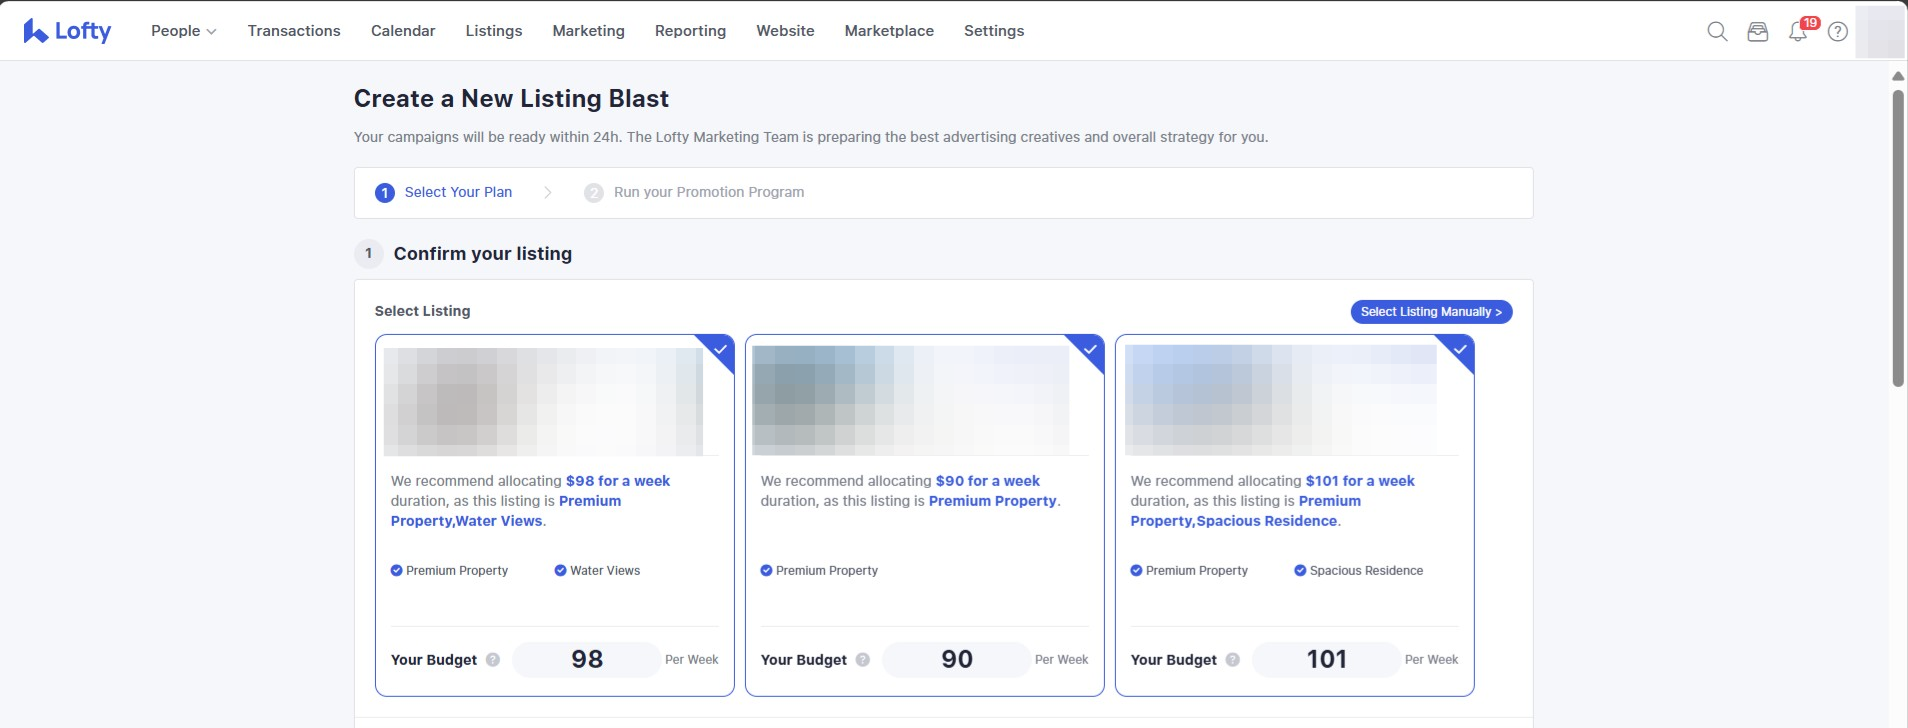Click help icon beside $101 Your Budget
1908x728 pixels.
(1233, 660)
